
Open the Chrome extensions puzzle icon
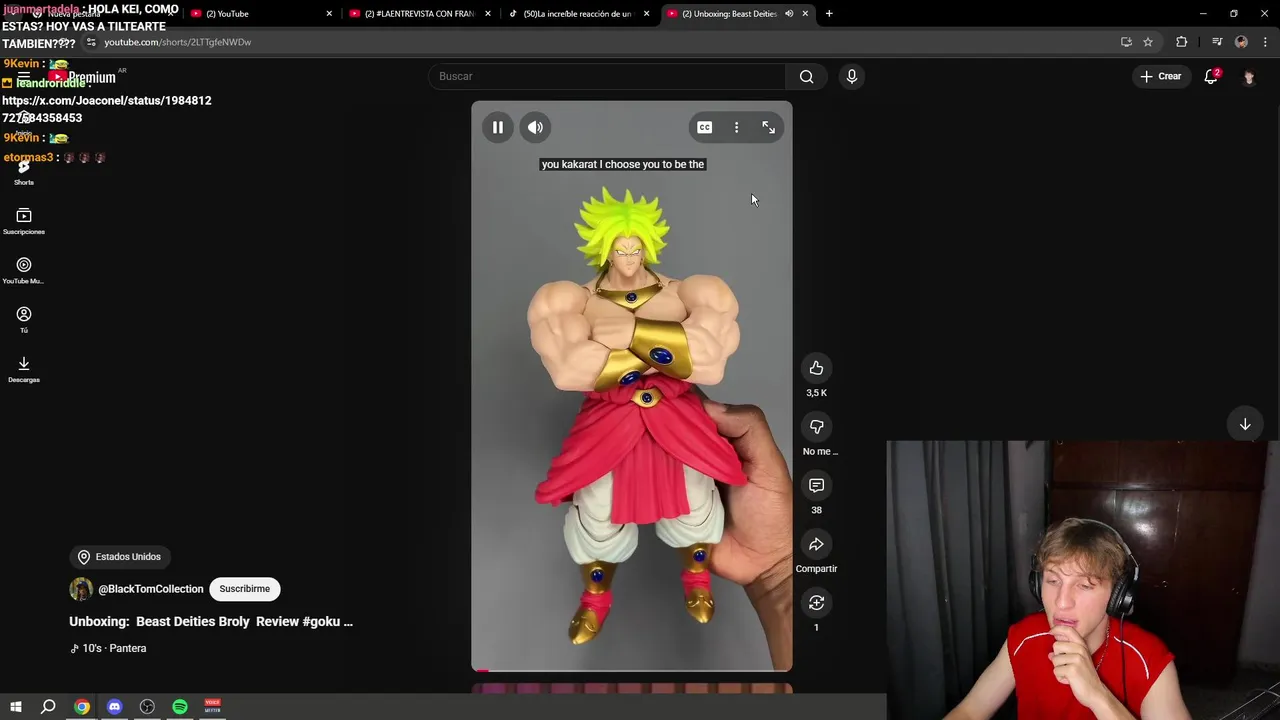tap(1182, 42)
